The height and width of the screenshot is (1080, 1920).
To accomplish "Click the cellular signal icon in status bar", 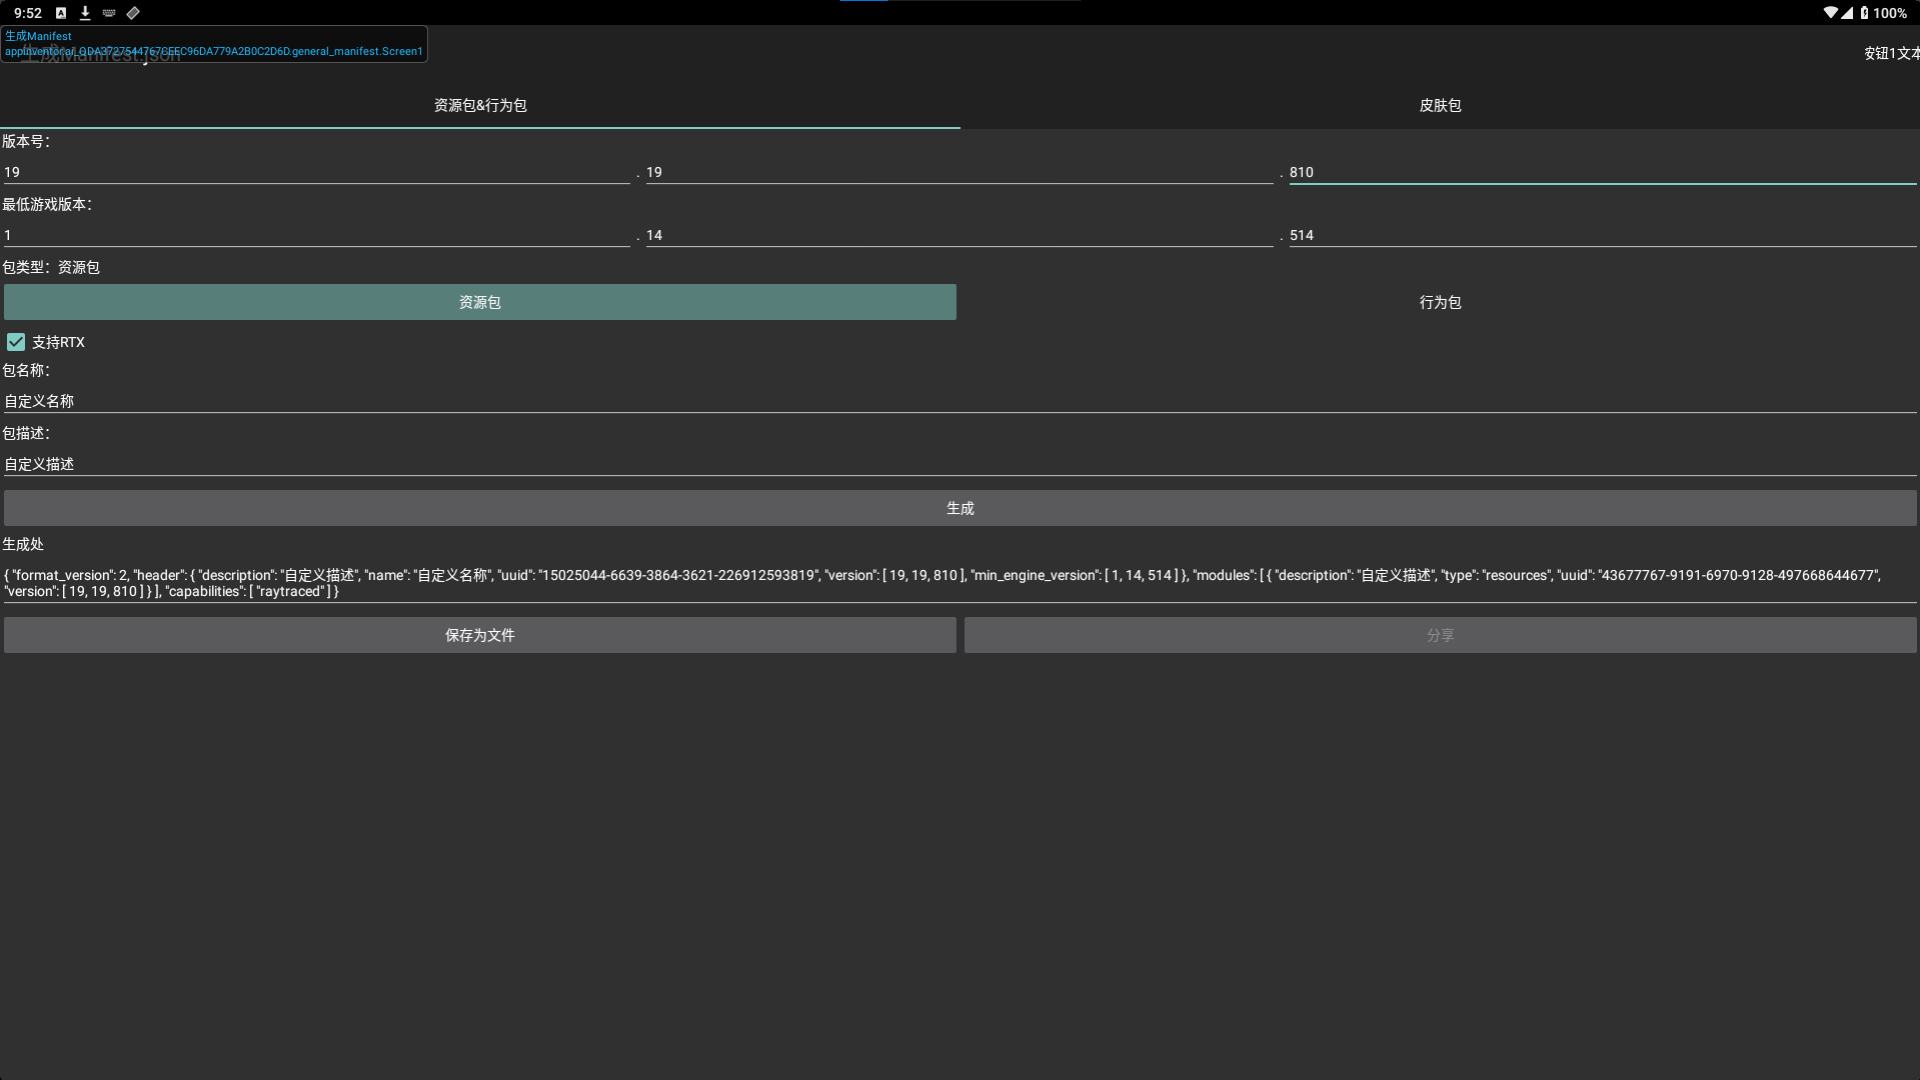I will click(x=1847, y=13).
